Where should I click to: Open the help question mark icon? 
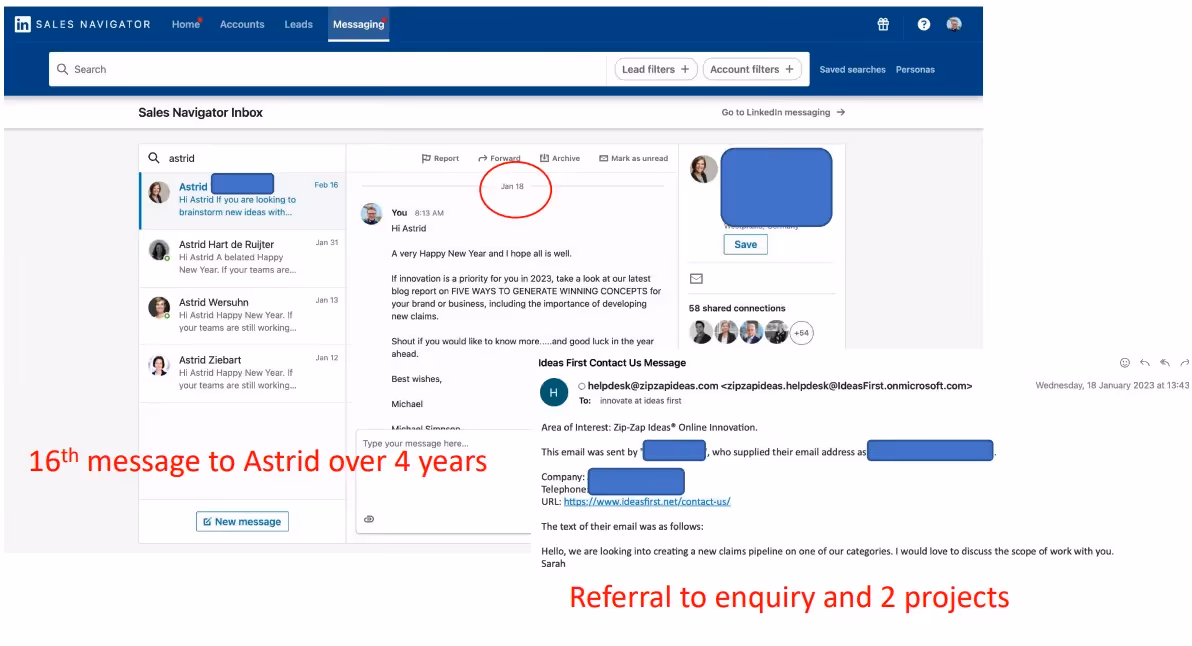click(923, 24)
